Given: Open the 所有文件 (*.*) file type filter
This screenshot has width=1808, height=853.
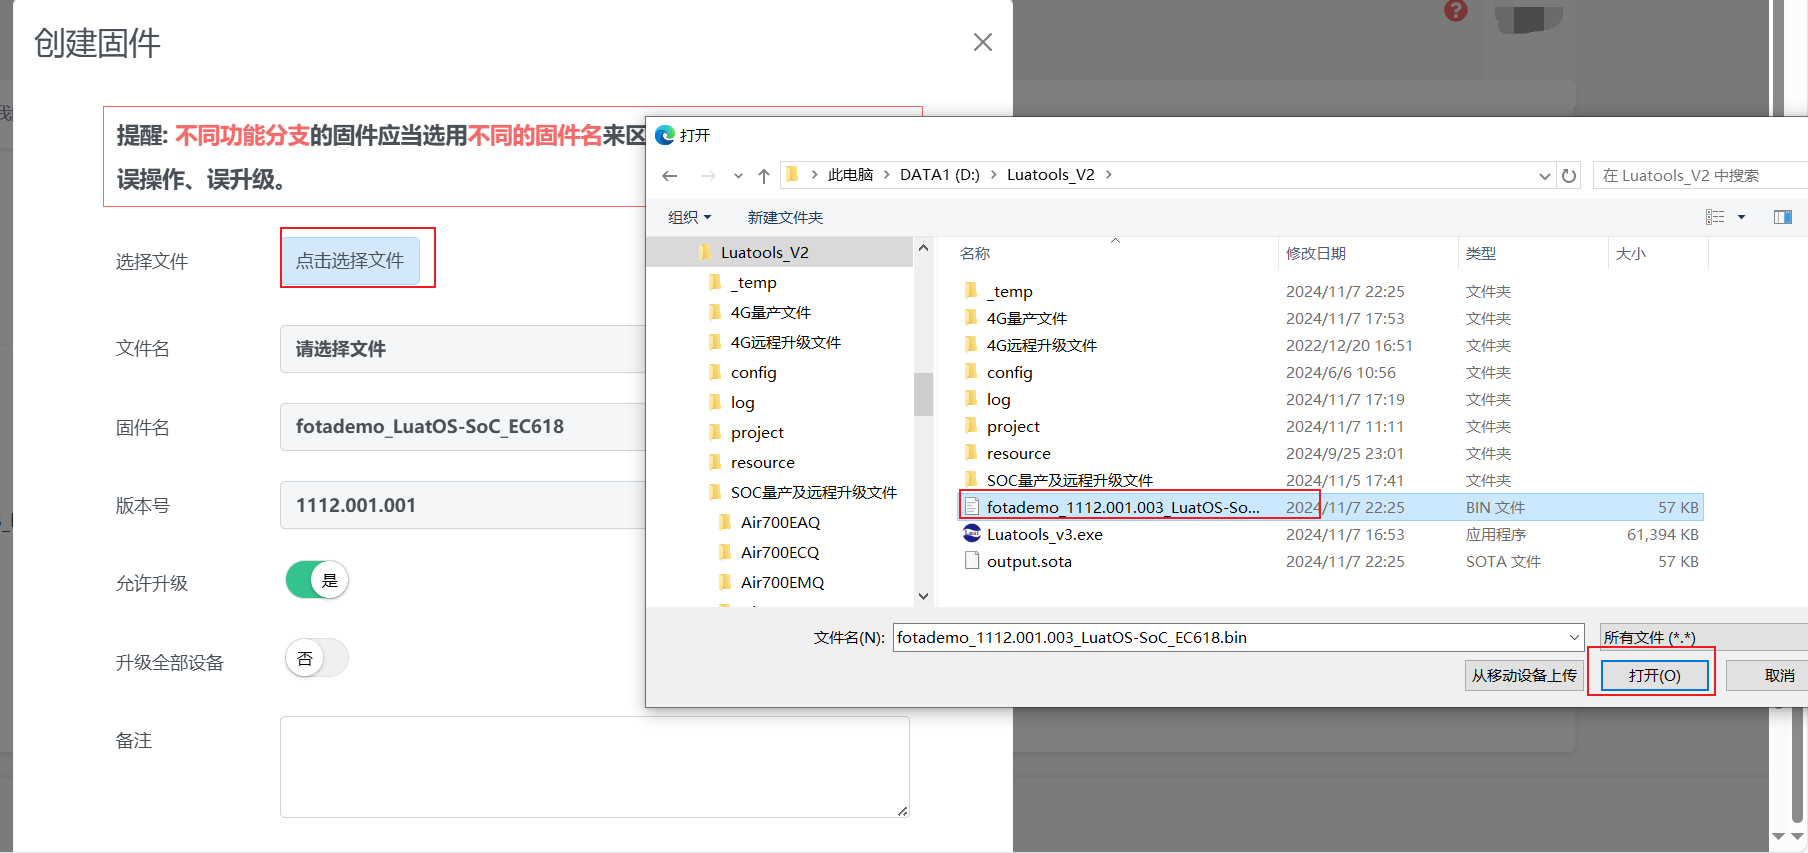Looking at the screenshot, I should (1704, 637).
